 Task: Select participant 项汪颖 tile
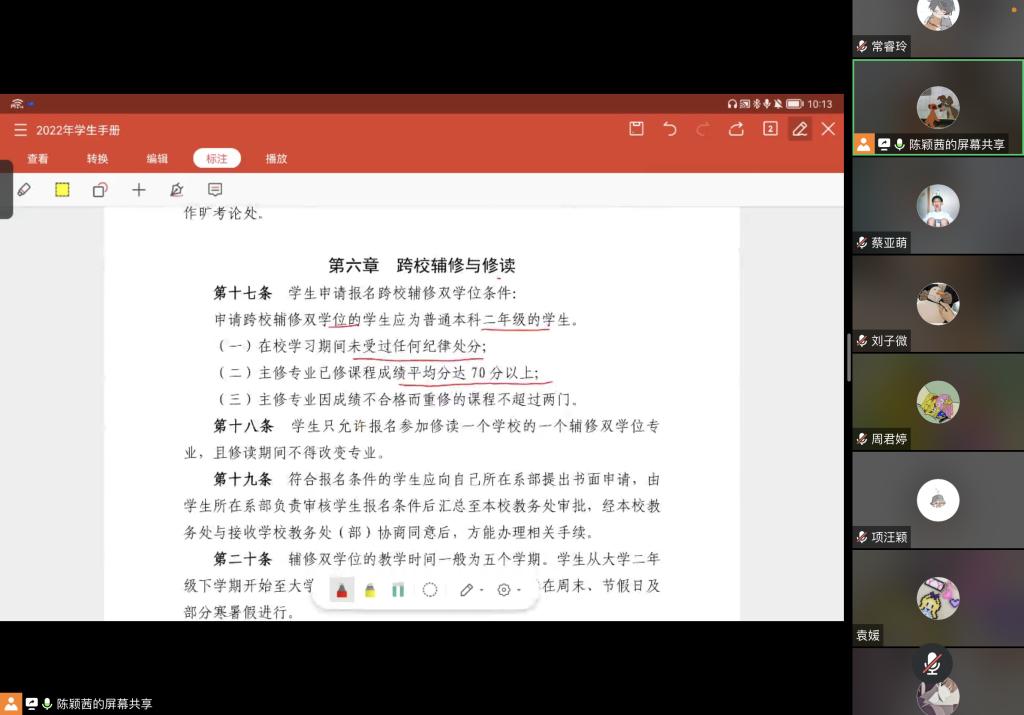(x=938, y=500)
